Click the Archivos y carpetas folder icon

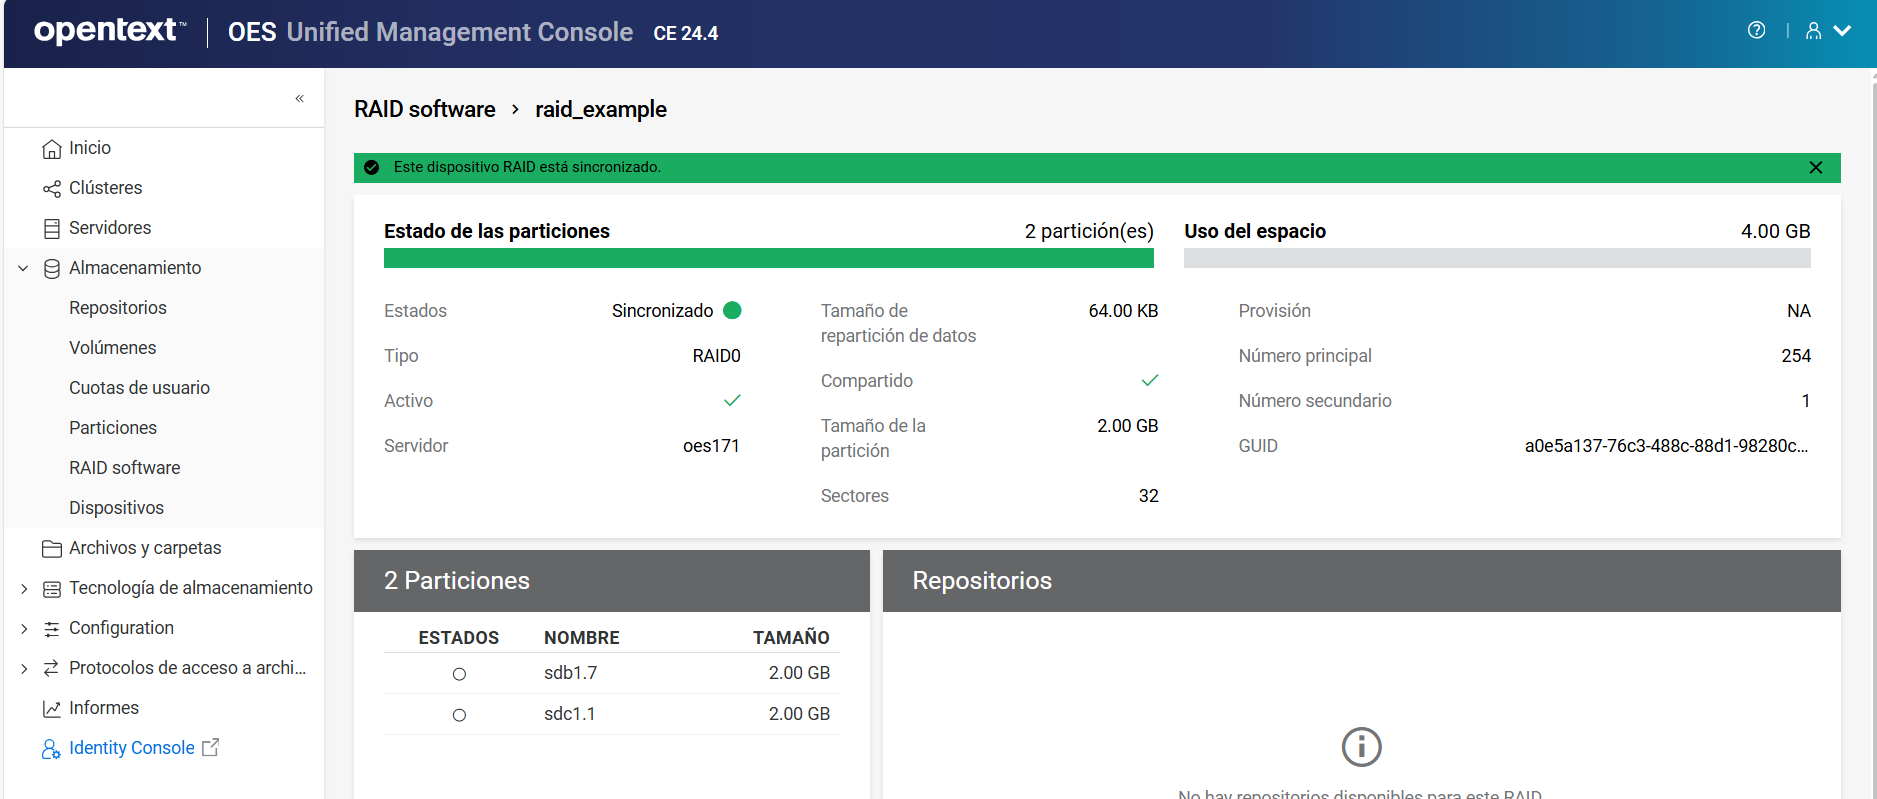coord(52,549)
